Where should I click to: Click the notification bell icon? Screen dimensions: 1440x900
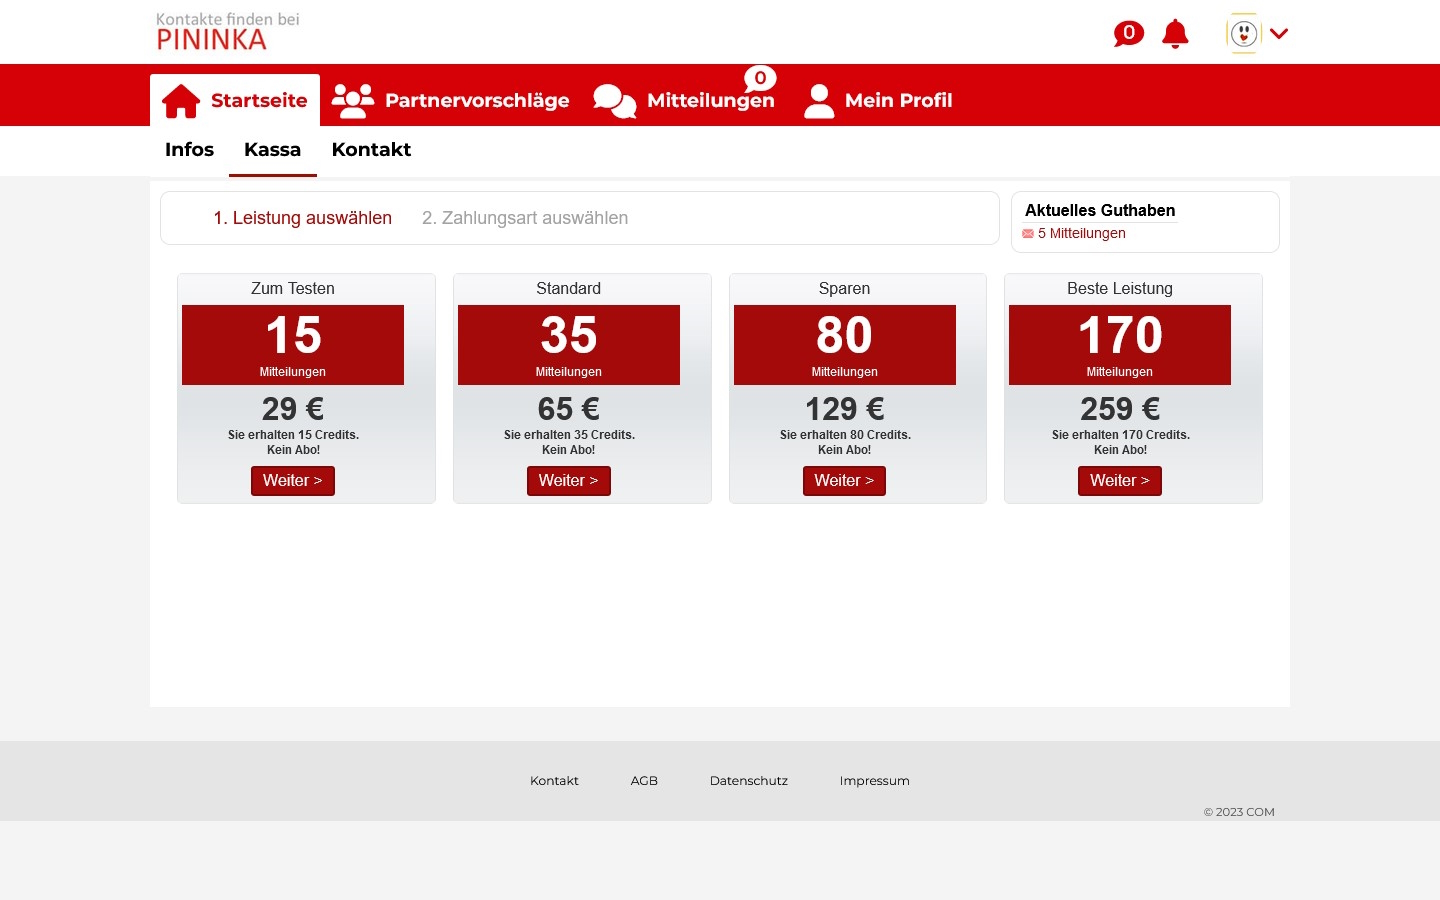pos(1175,33)
